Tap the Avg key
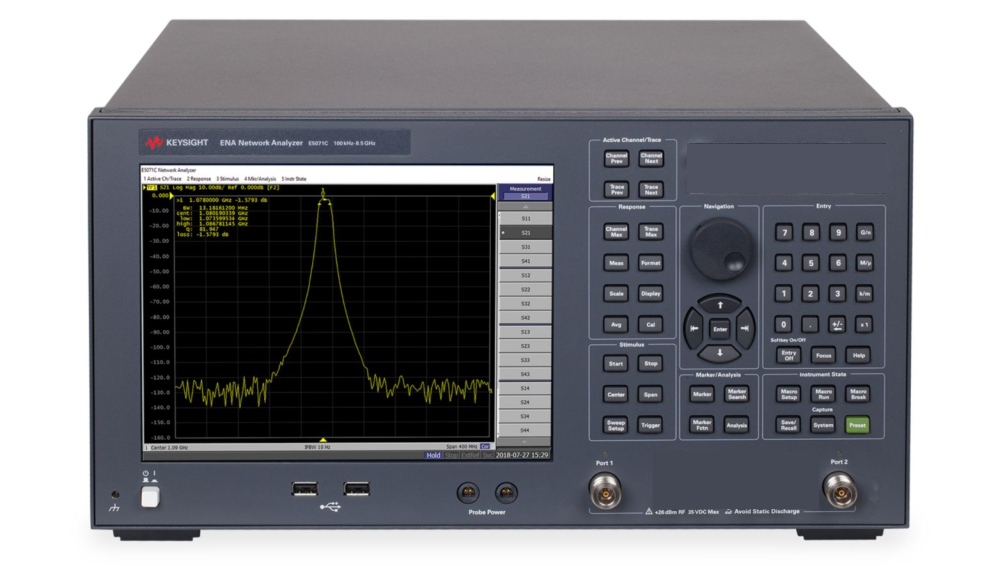Image resolution: width=1005 pixels, height=566 pixels. click(x=617, y=324)
